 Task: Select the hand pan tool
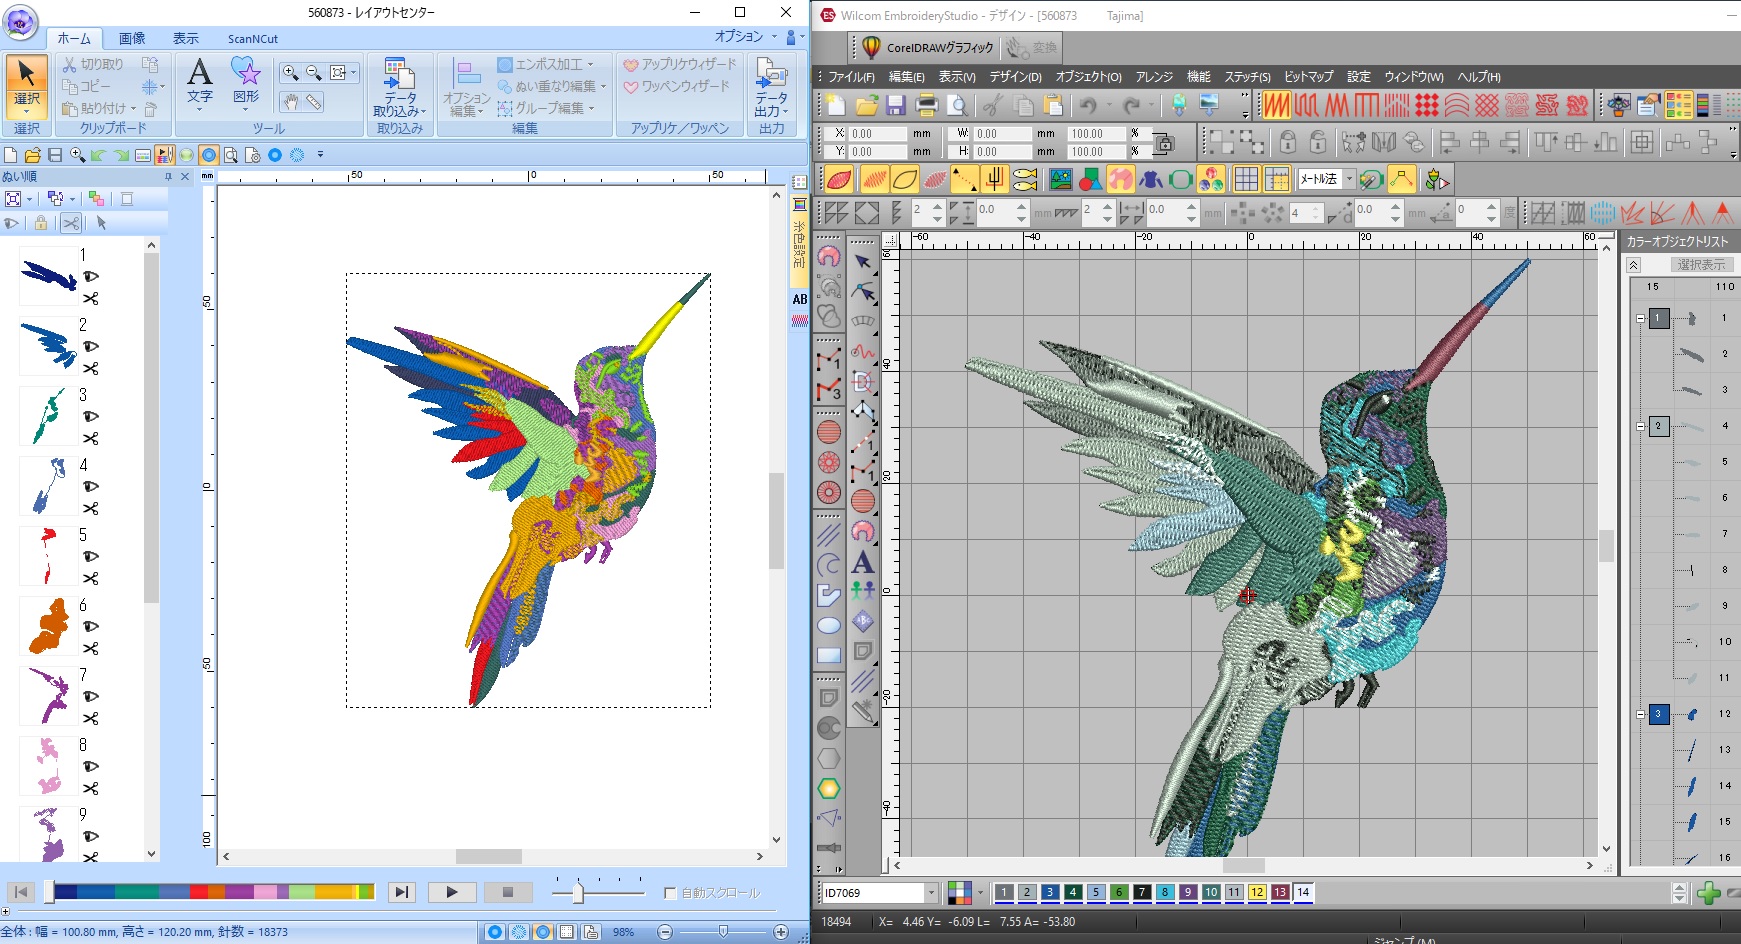click(x=290, y=102)
